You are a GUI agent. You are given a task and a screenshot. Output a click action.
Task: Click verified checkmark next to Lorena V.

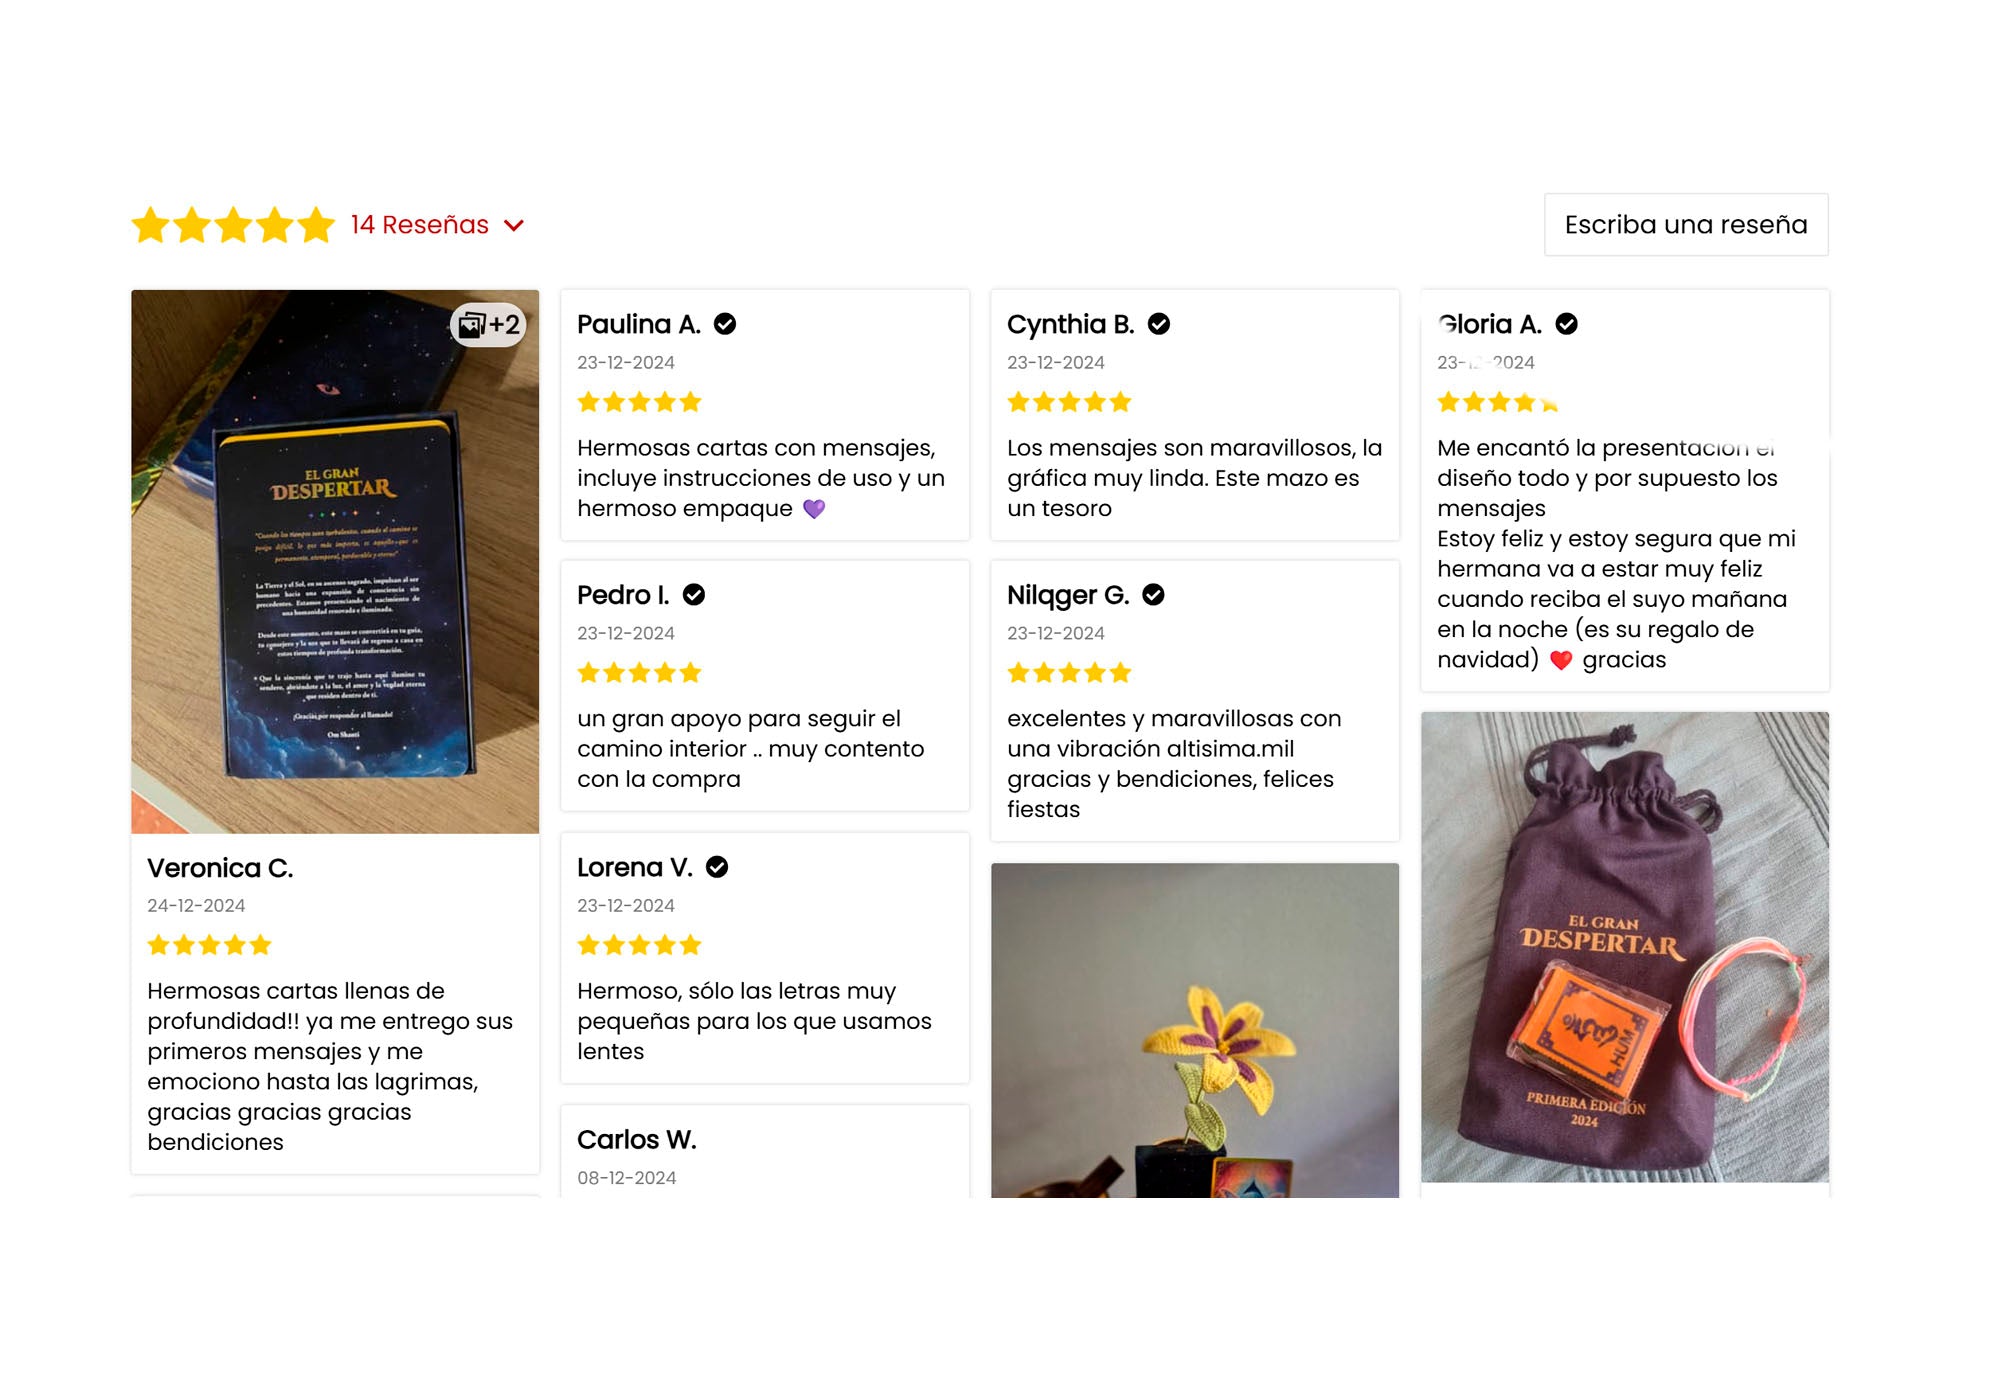tap(717, 867)
